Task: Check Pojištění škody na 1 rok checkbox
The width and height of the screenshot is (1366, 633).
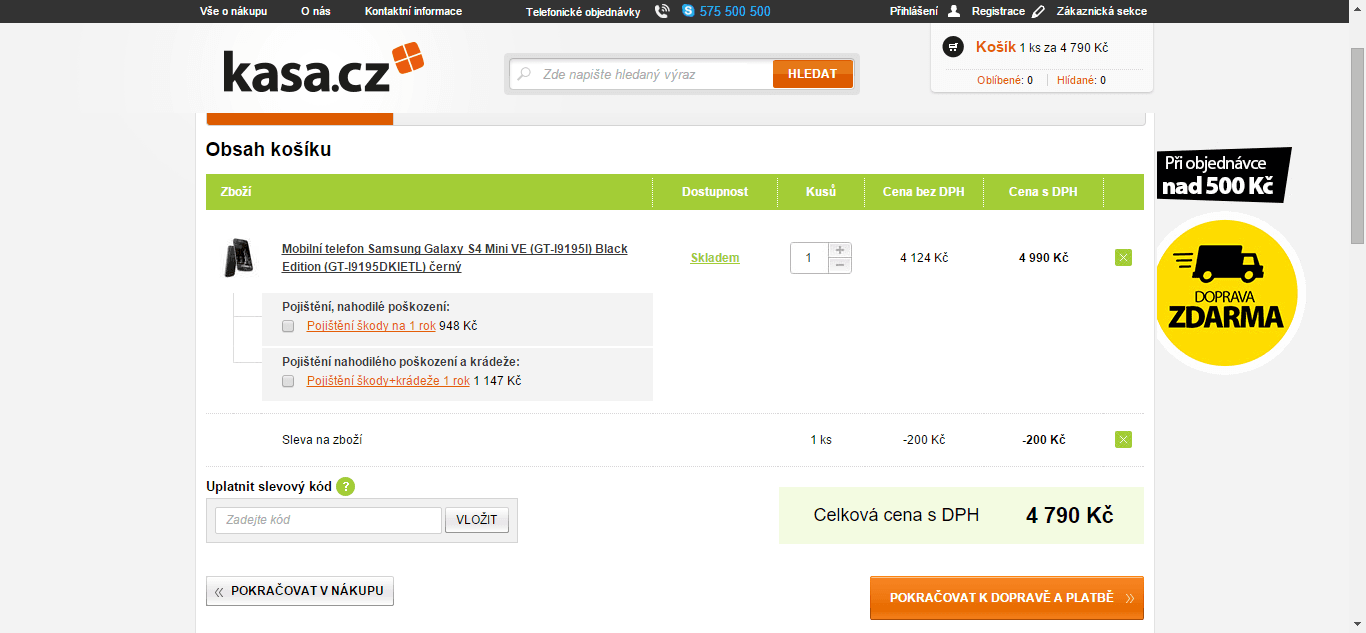Action: pos(288,326)
